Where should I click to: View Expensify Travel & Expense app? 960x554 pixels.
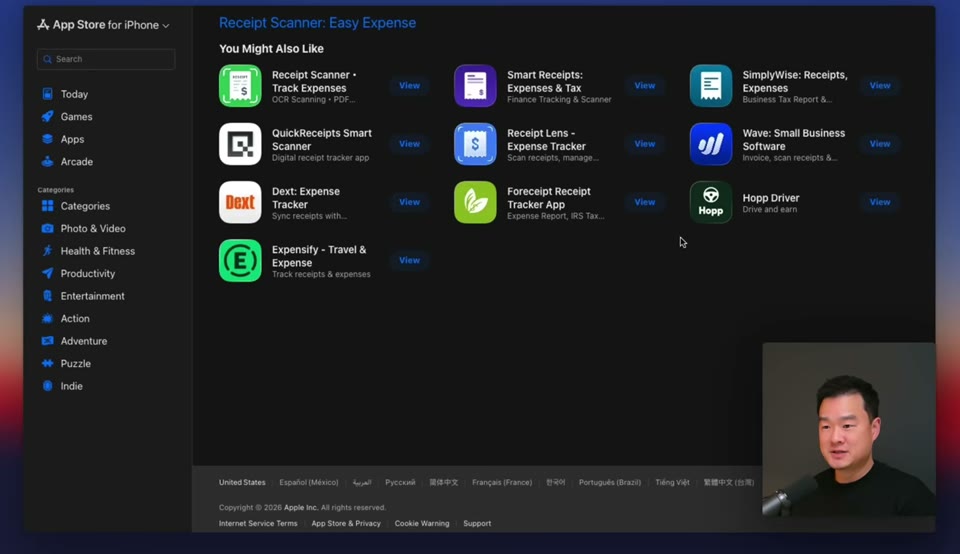(410, 260)
